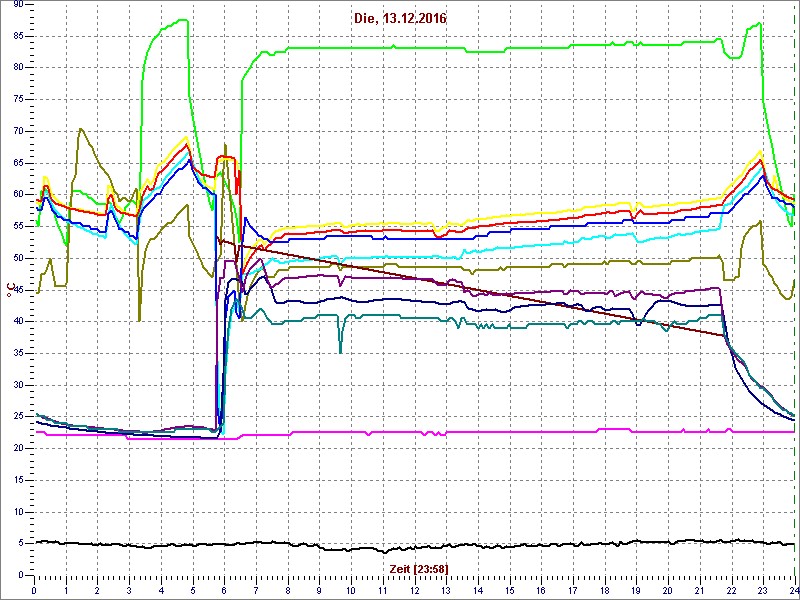Click the chart title 'Die, 13.12.2016'

[x=400, y=19]
